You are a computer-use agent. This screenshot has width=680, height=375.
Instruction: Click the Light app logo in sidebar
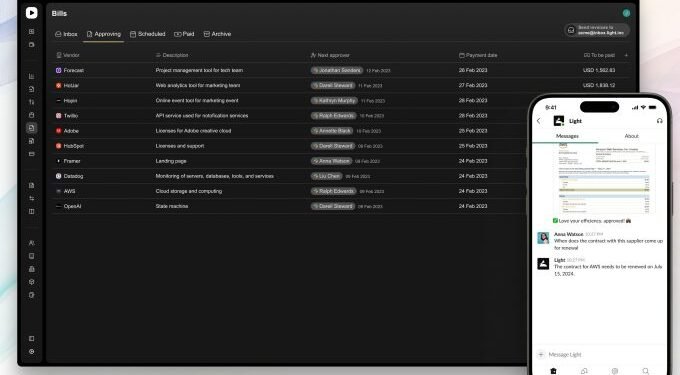point(31,13)
